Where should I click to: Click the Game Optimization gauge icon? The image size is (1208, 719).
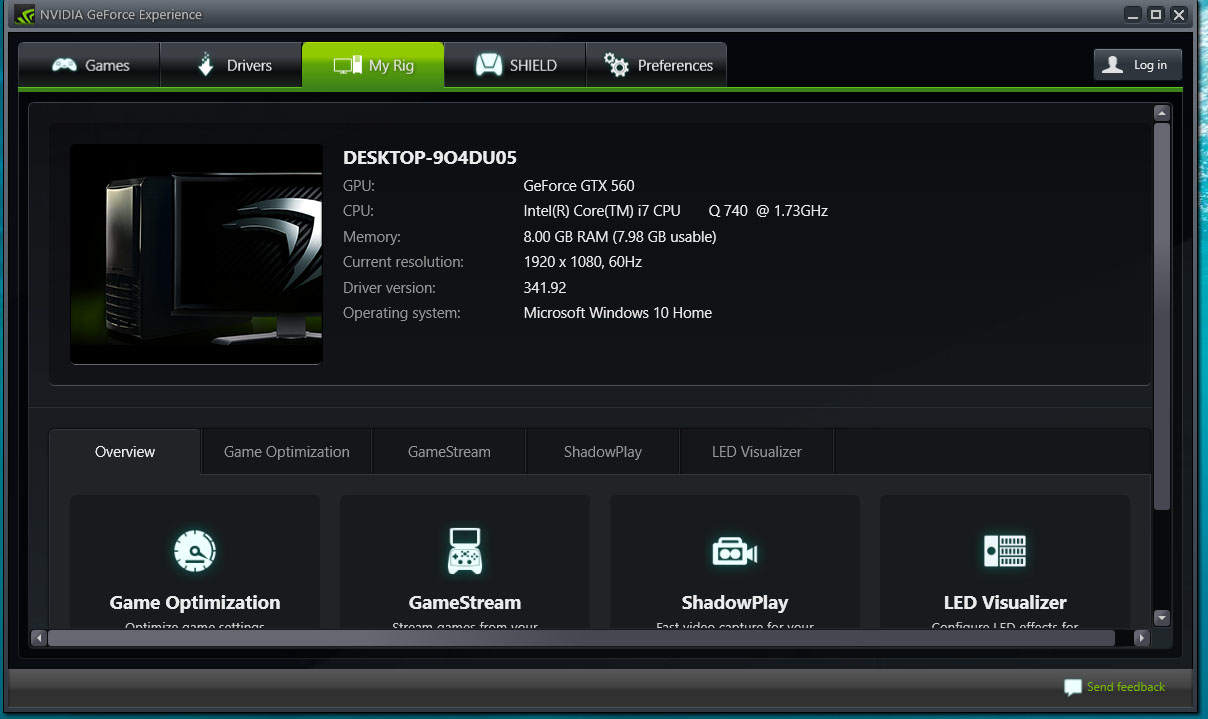point(194,550)
